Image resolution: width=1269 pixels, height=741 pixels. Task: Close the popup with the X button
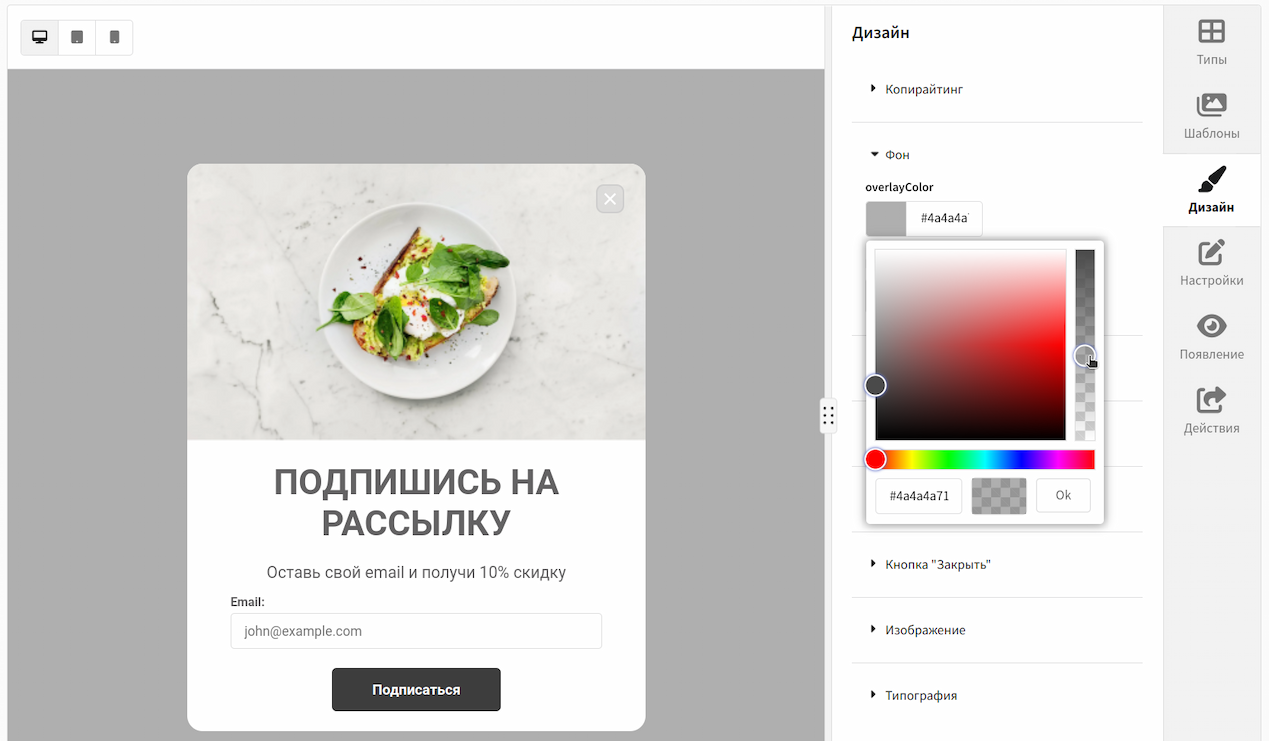click(610, 199)
